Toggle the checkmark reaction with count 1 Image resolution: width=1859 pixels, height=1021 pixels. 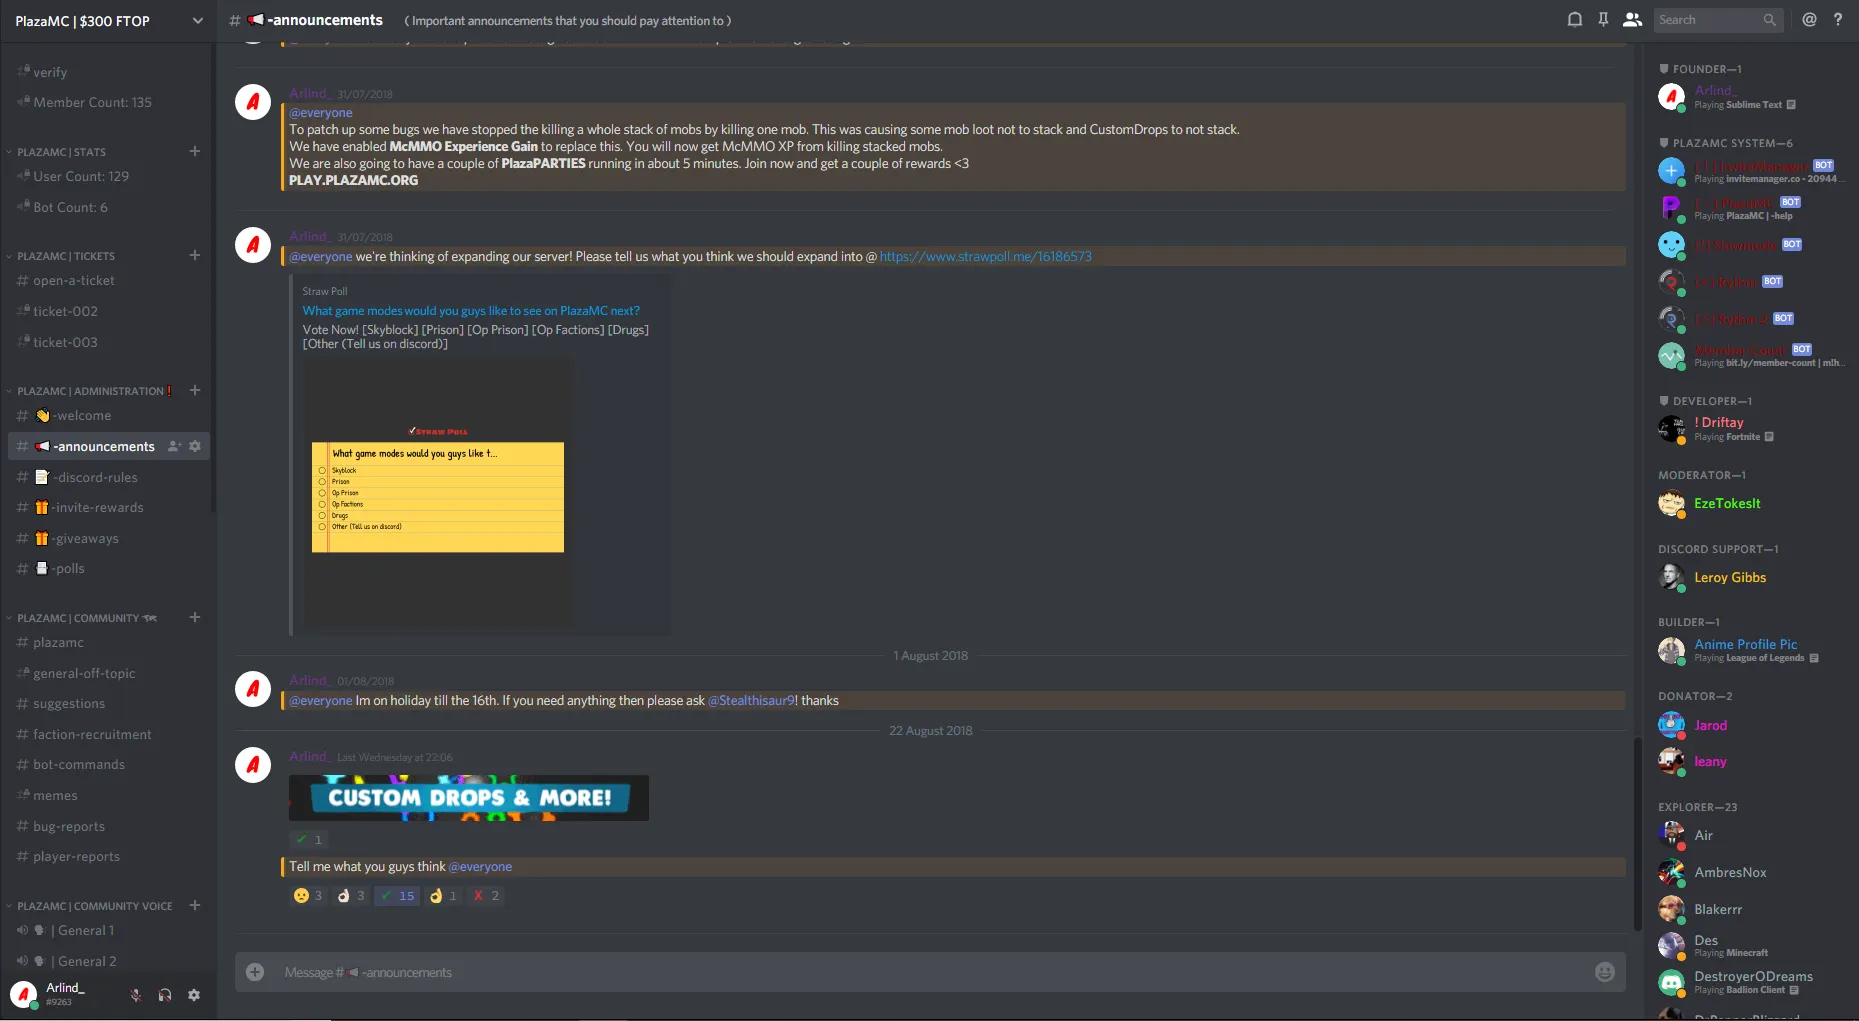(x=308, y=840)
